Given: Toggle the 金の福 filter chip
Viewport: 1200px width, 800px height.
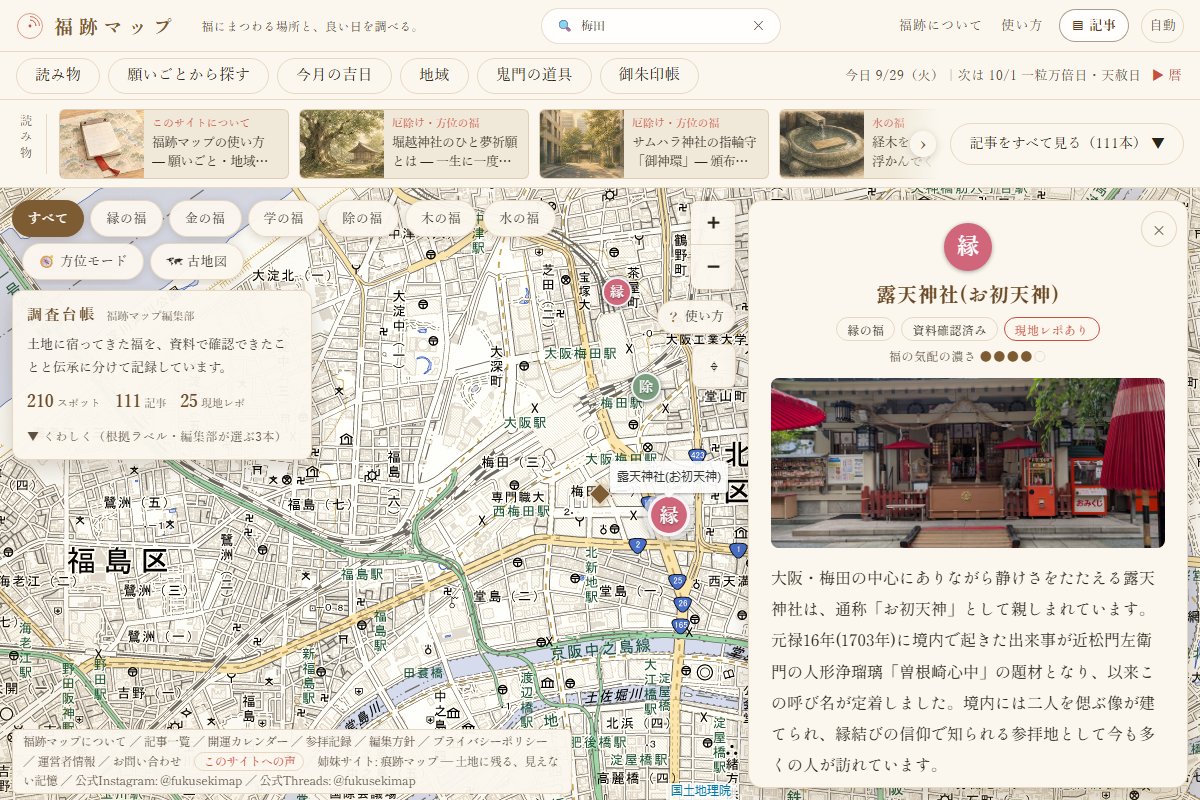Looking at the screenshot, I should click(204, 218).
